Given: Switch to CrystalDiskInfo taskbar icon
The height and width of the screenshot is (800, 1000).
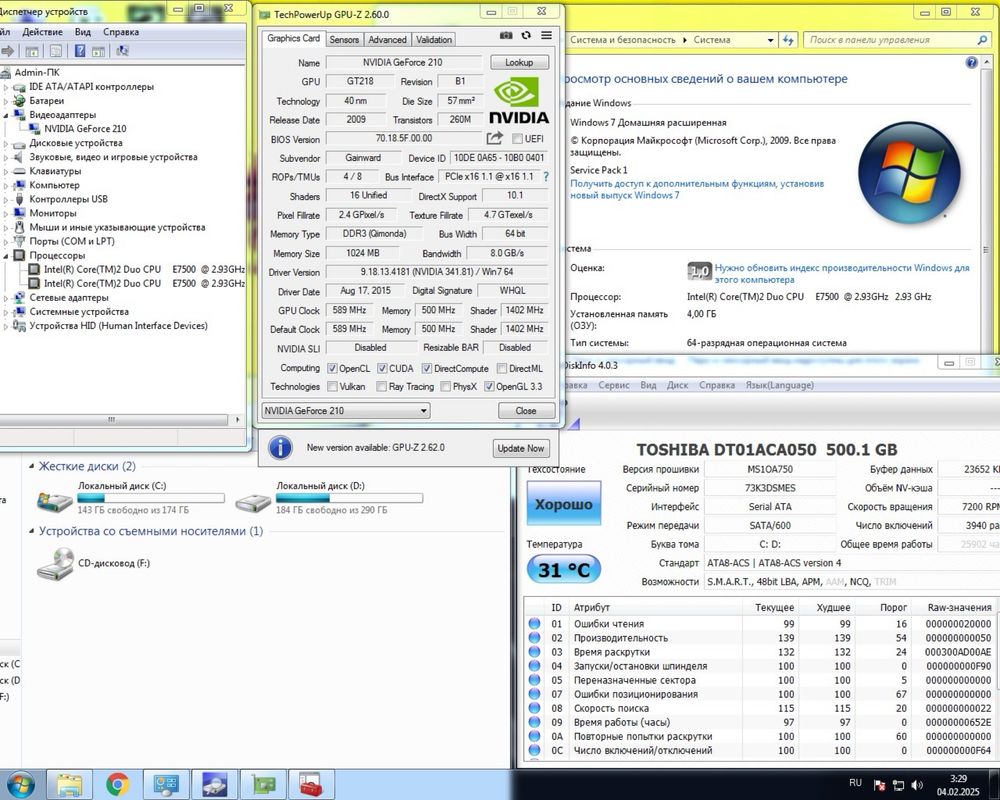Looking at the screenshot, I should pos(214,785).
